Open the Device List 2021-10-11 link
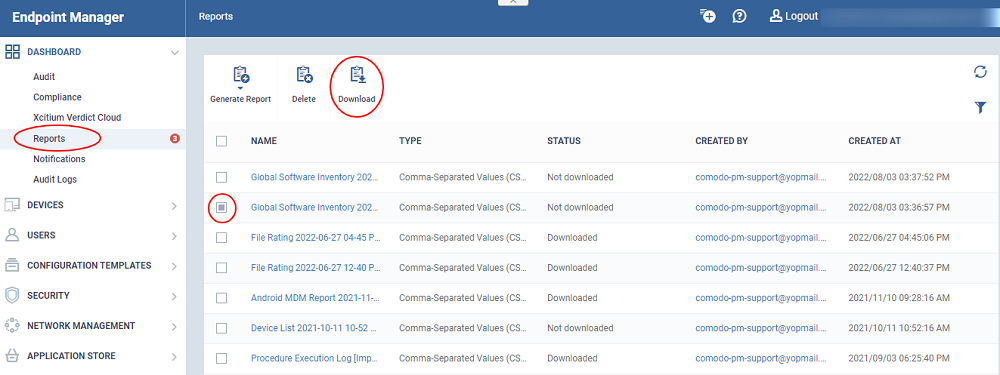The image size is (1000, 375). click(x=314, y=328)
